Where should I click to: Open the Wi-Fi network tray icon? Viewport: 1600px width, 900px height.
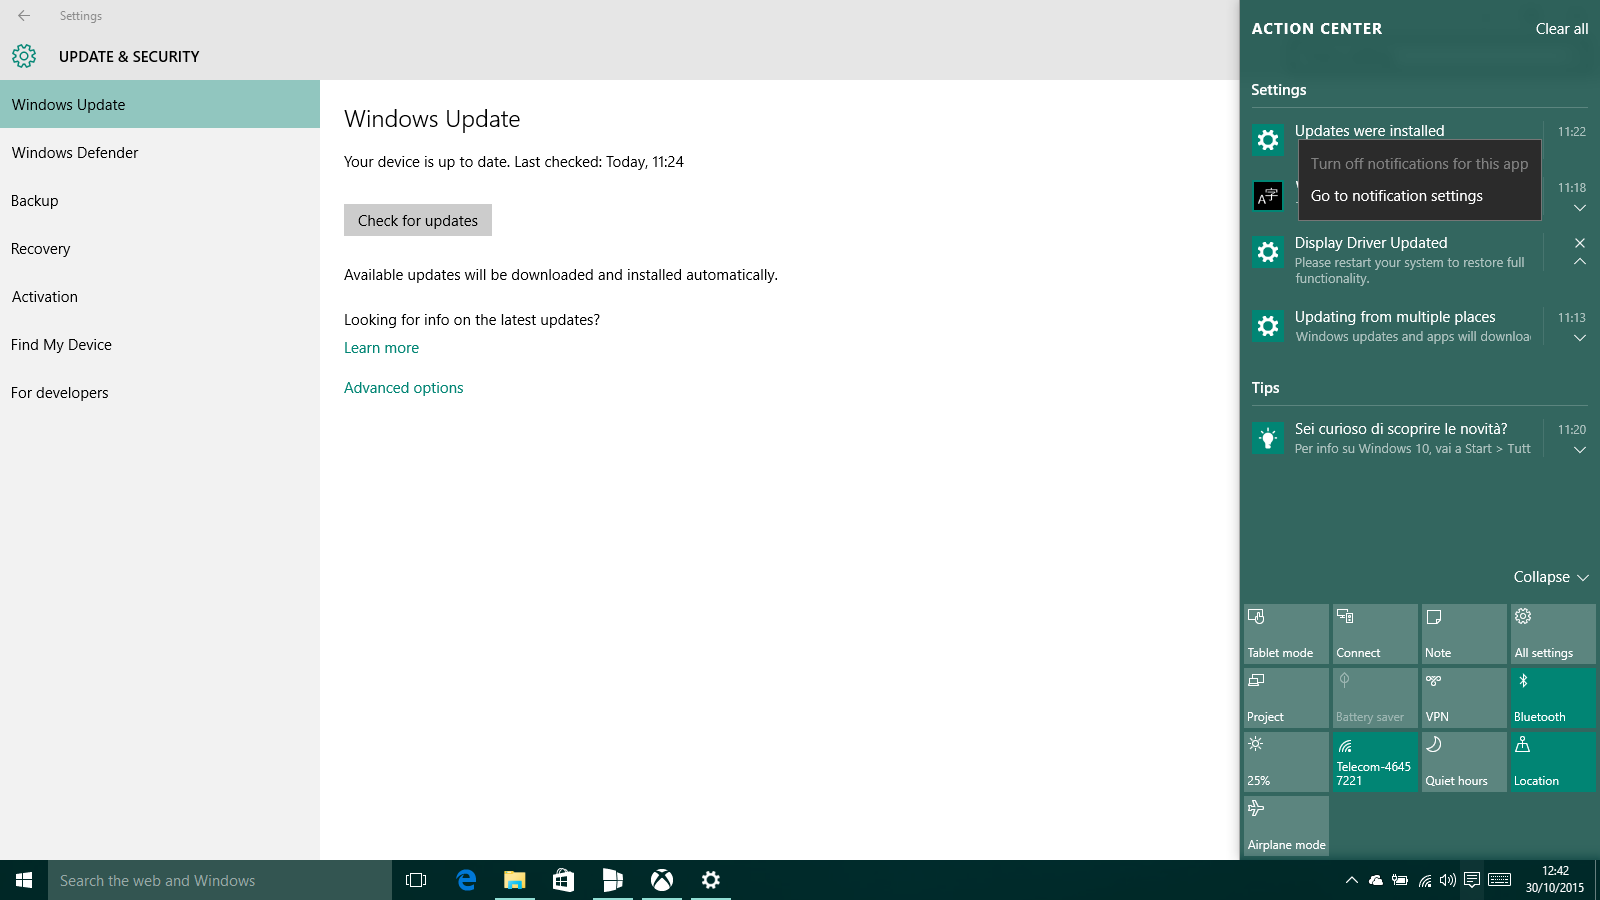pyautogui.click(x=1425, y=880)
